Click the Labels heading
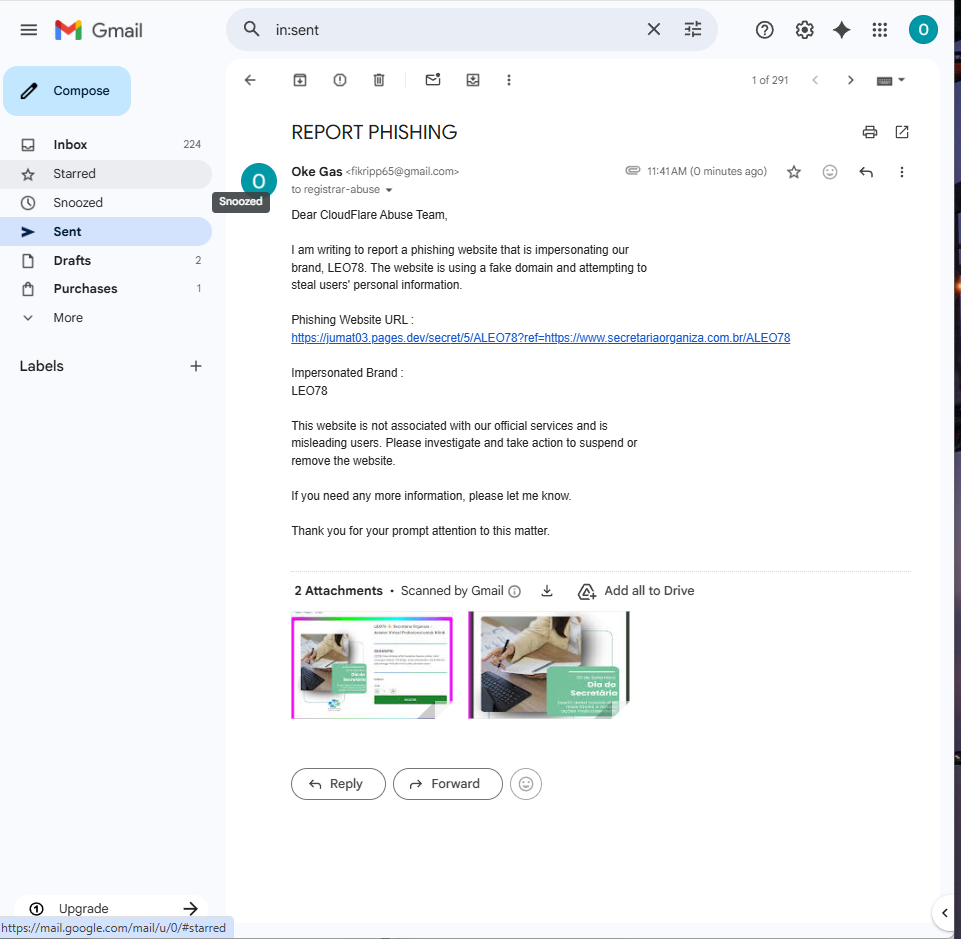Screen dimensions: 961x939 click(x=42, y=366)
